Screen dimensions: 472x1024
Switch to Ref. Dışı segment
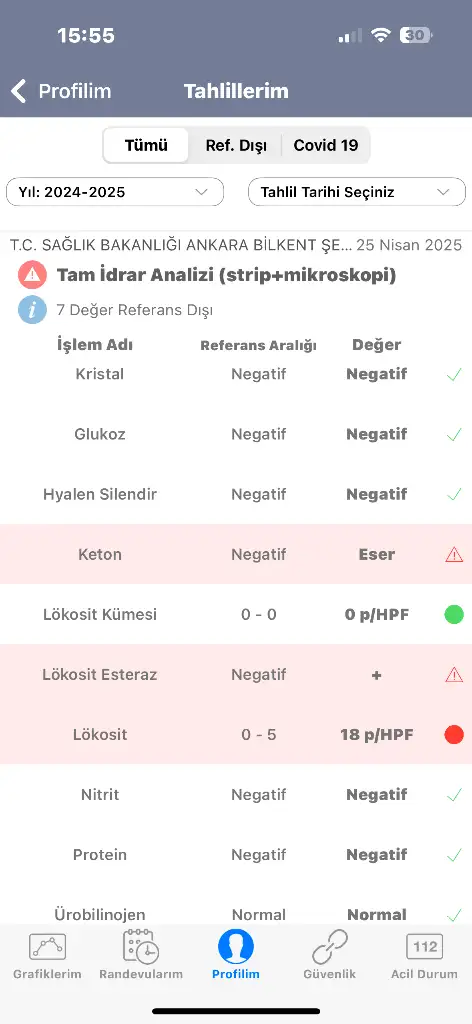coord(236,145)
